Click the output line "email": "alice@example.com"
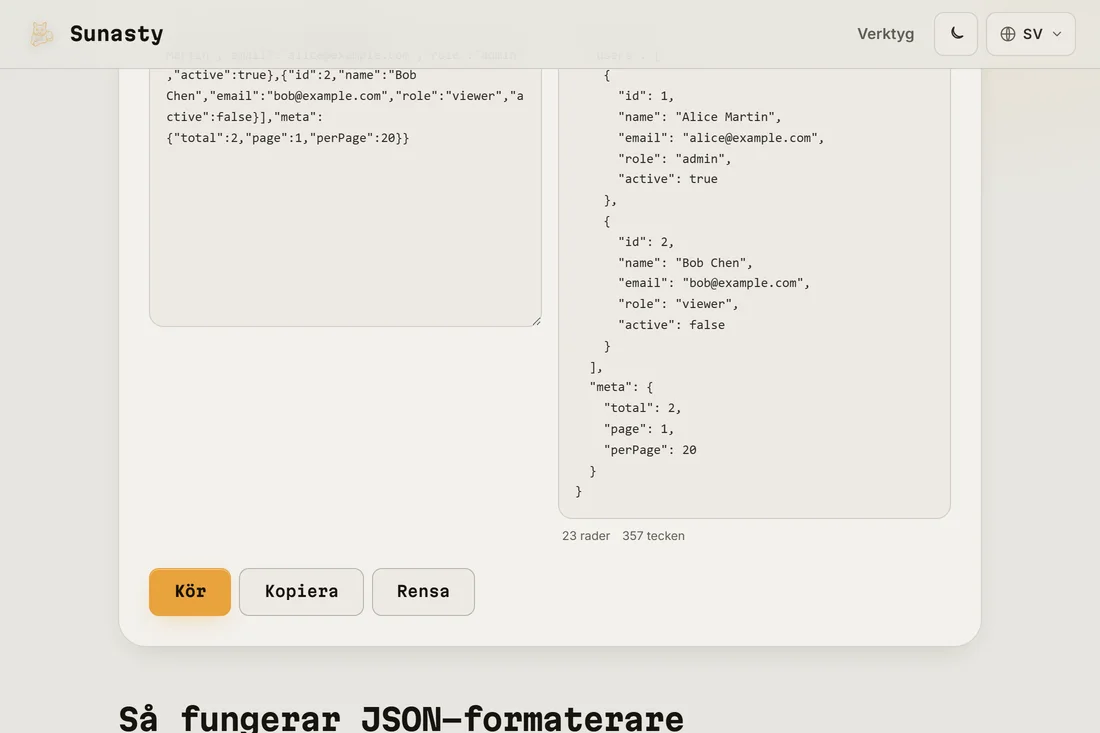 (x=720, y=137)
